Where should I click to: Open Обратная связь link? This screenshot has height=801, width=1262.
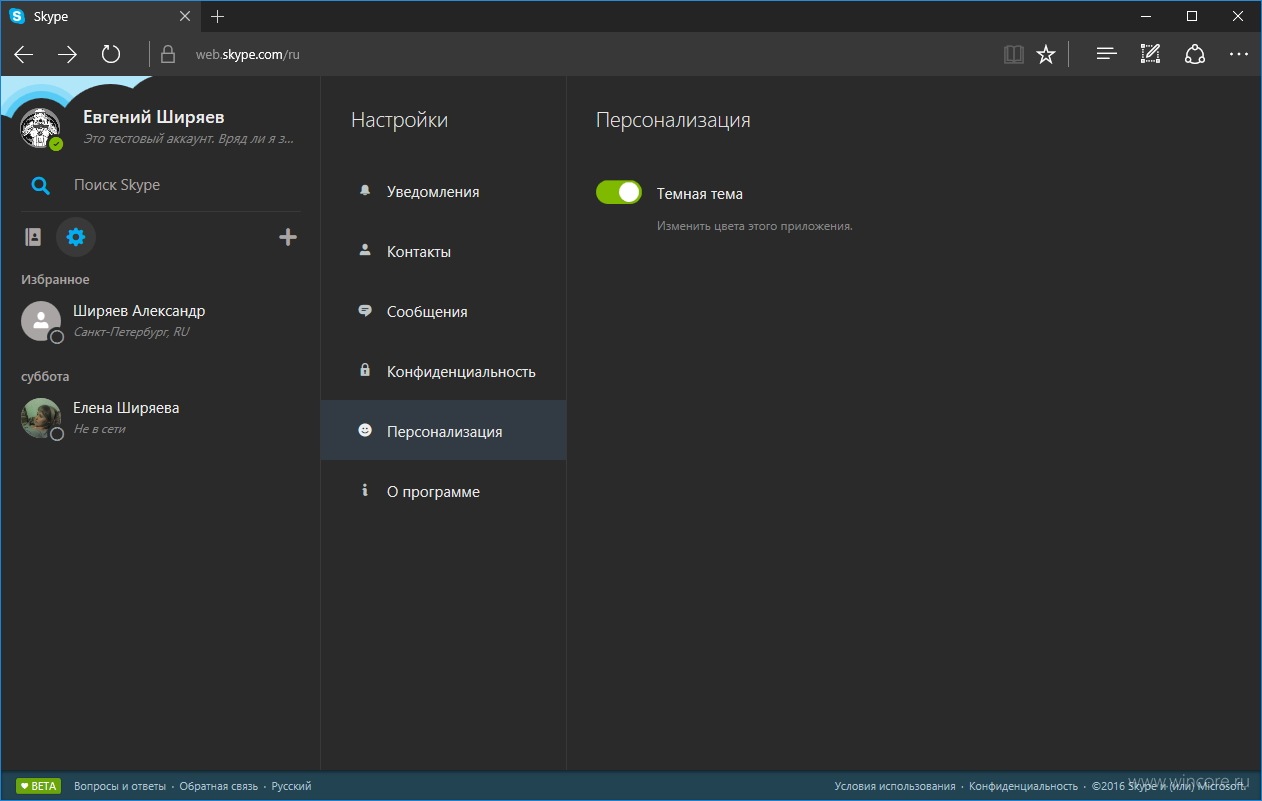click(x=218, y=786)
